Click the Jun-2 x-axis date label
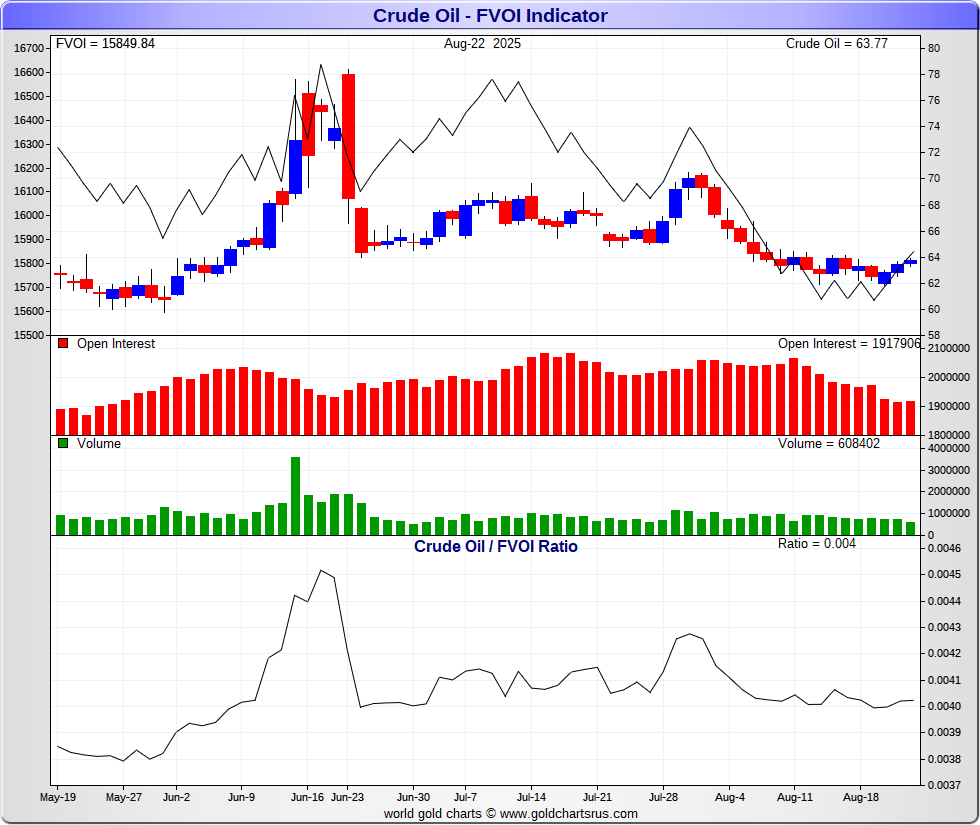 176,798
